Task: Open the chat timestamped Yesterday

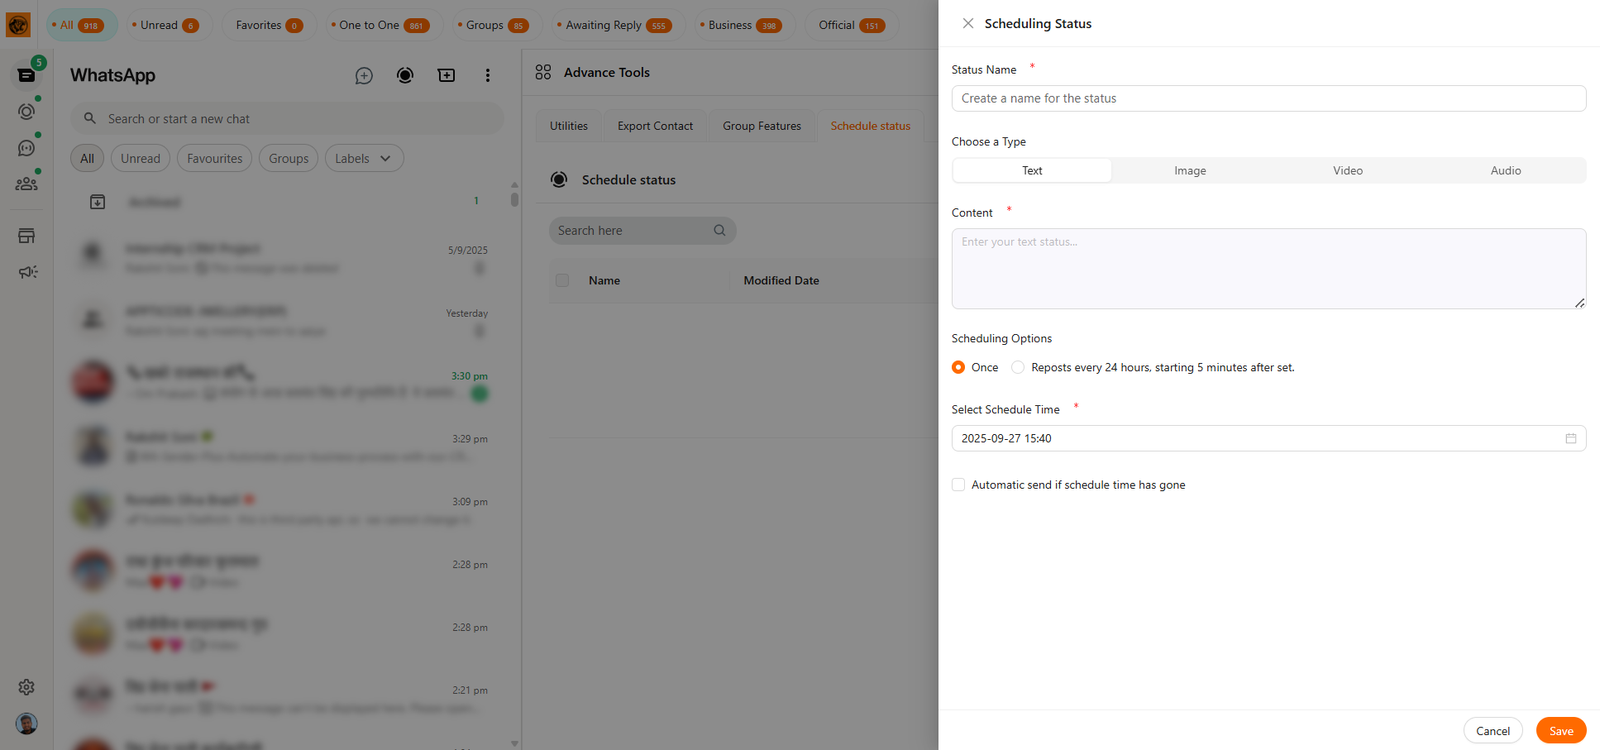Action: [x=287, y=320]
